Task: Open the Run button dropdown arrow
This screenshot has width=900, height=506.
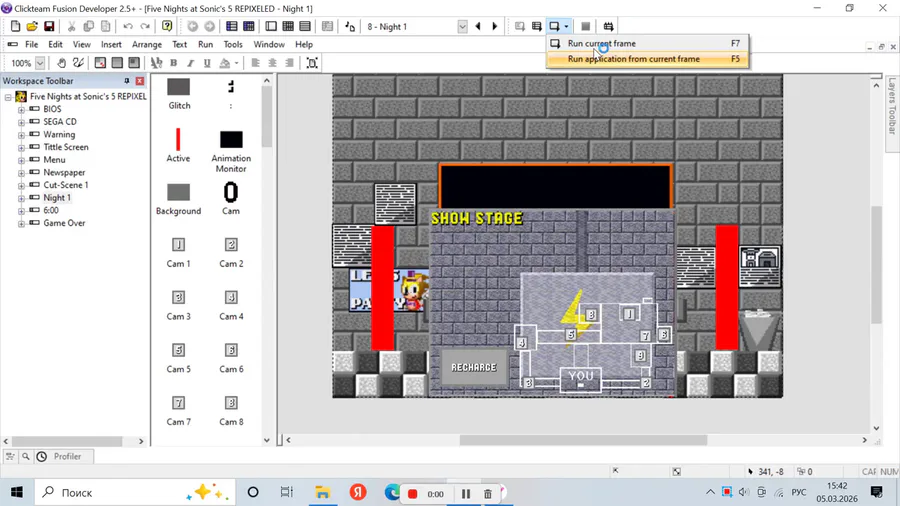Action: coord(566,26)
